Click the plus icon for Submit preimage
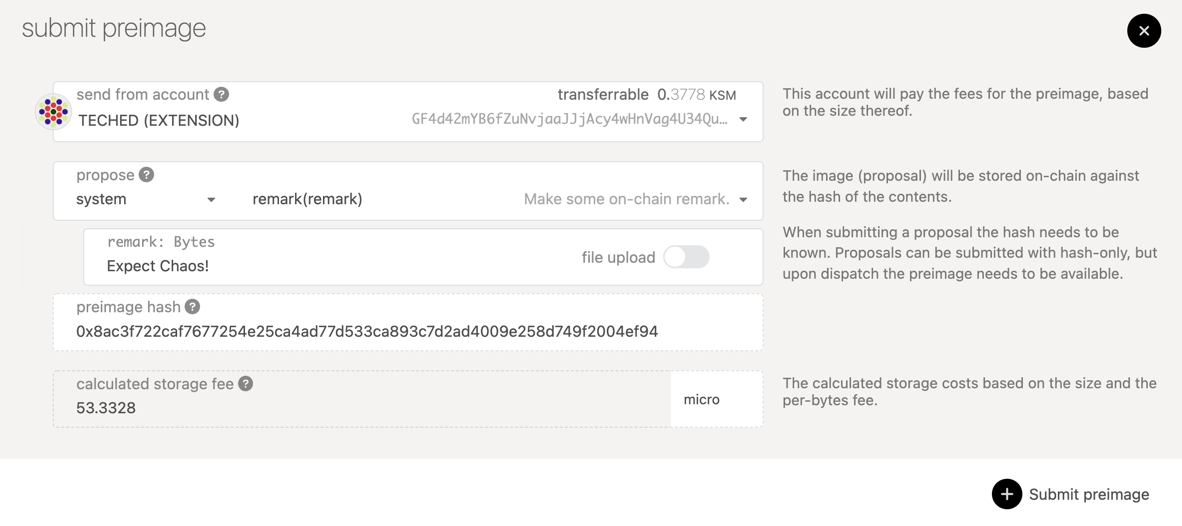Screen dimensions: 1182x526 pyautogui.click(x=1006, y=494)
